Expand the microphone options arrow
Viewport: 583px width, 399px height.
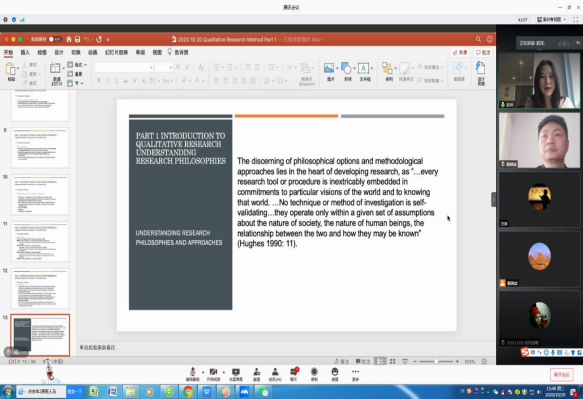203,372
